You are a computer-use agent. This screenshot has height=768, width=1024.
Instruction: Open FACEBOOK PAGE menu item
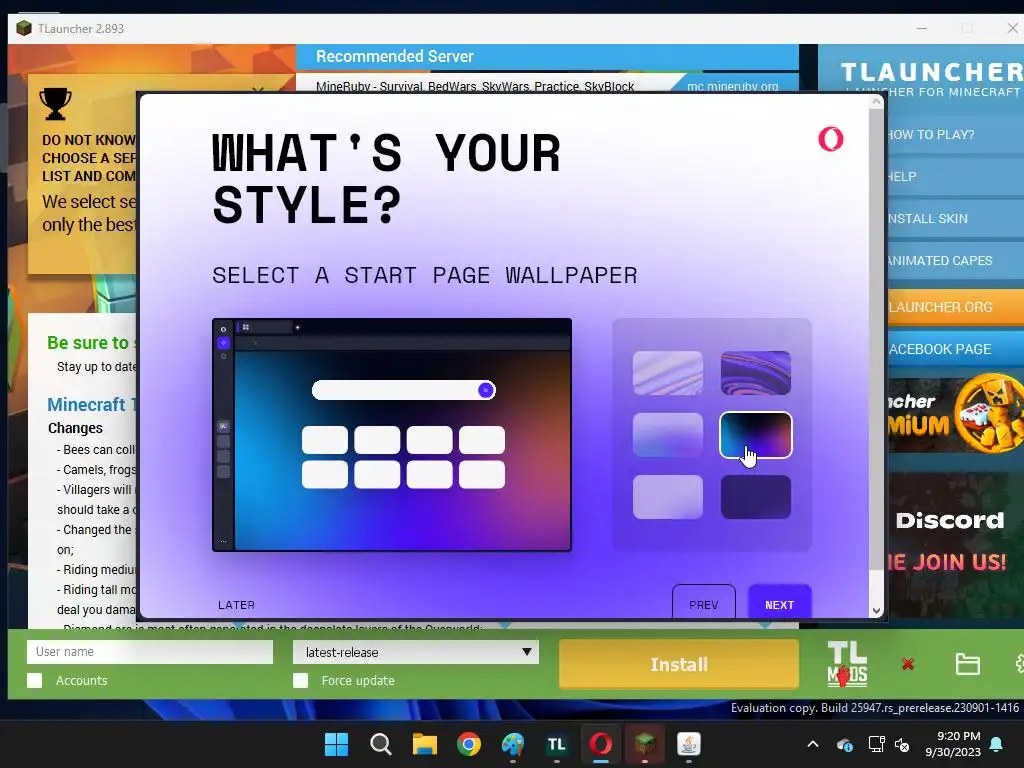[x=955, y=349]
